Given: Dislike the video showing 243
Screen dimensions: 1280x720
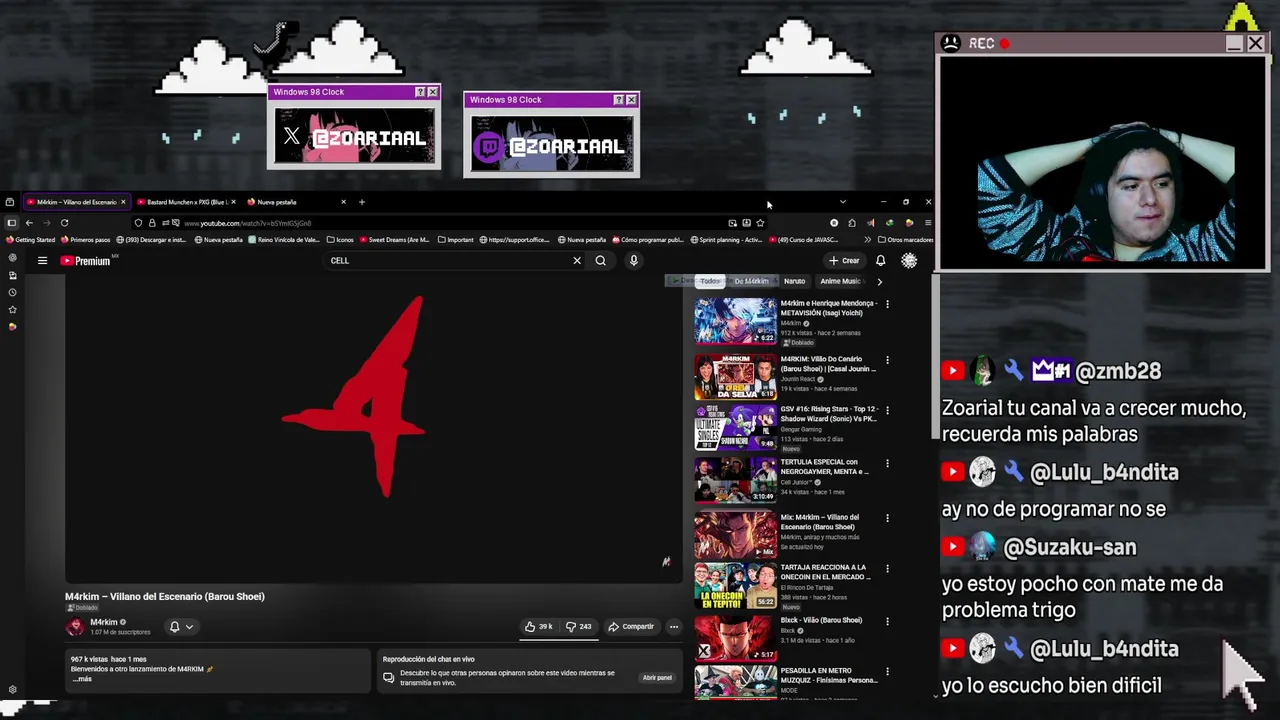Looking at the screenshot, I should [578, 627].
